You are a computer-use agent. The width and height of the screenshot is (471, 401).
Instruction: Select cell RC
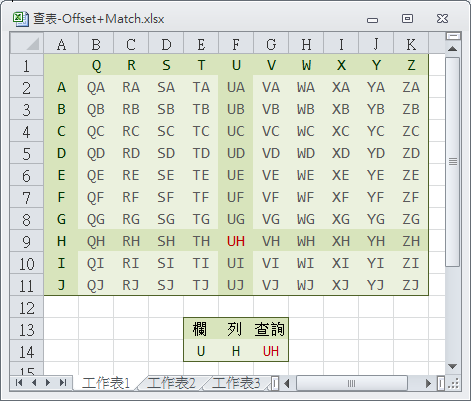(131, 131)
